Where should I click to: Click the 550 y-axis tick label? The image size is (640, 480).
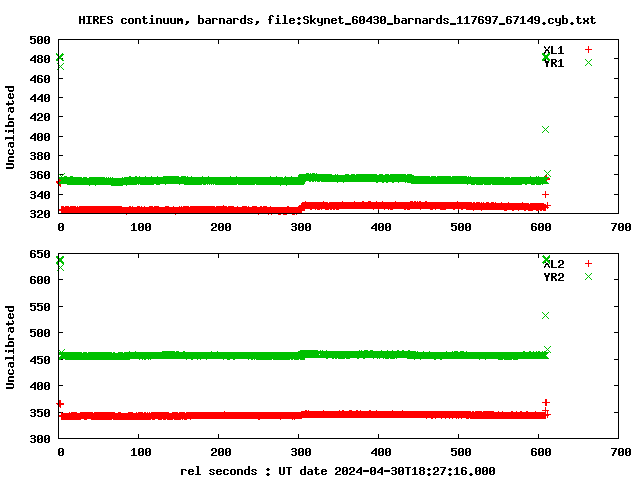coord(40,307)
